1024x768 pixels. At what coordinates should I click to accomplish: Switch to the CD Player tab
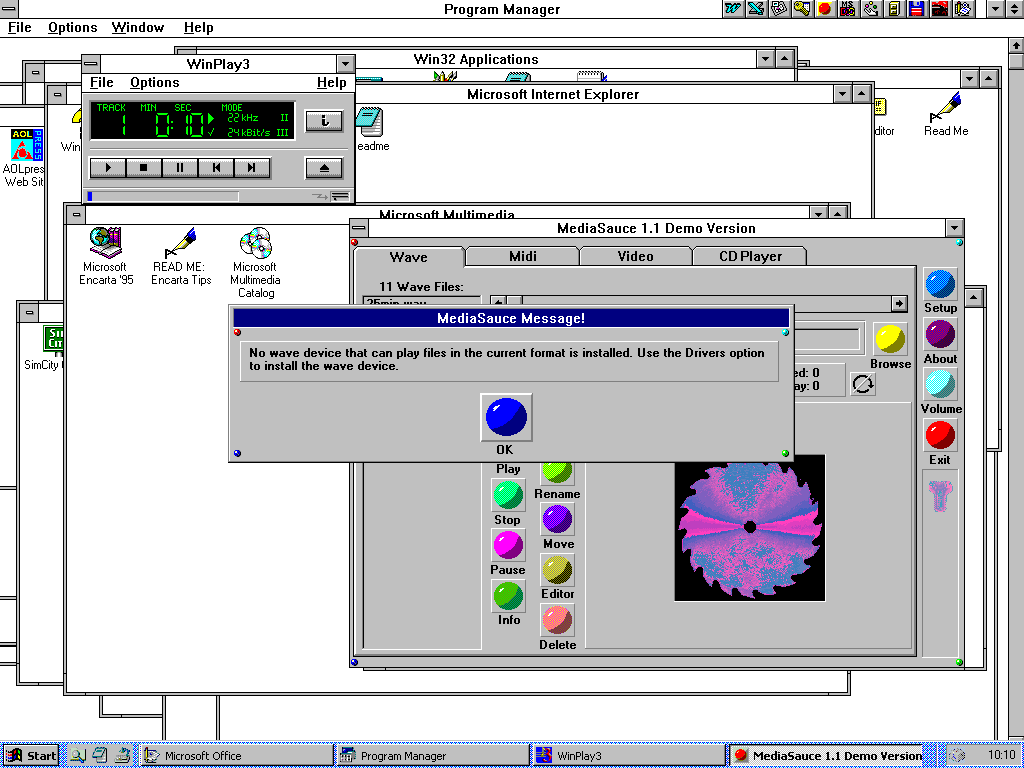point(750,256)
